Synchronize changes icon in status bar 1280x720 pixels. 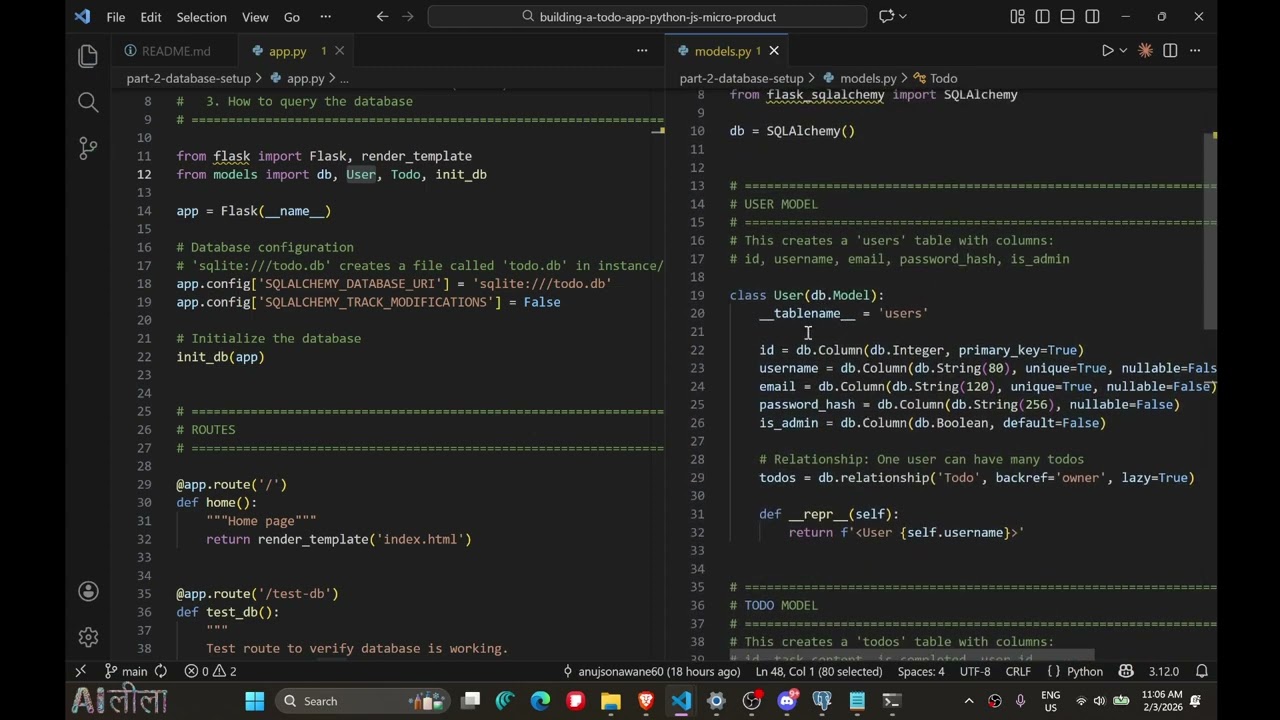click(161, 671)
